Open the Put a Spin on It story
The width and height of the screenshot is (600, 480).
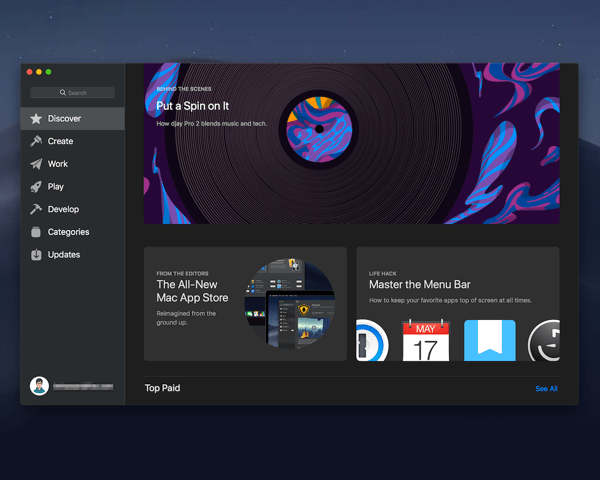[351, 144]
